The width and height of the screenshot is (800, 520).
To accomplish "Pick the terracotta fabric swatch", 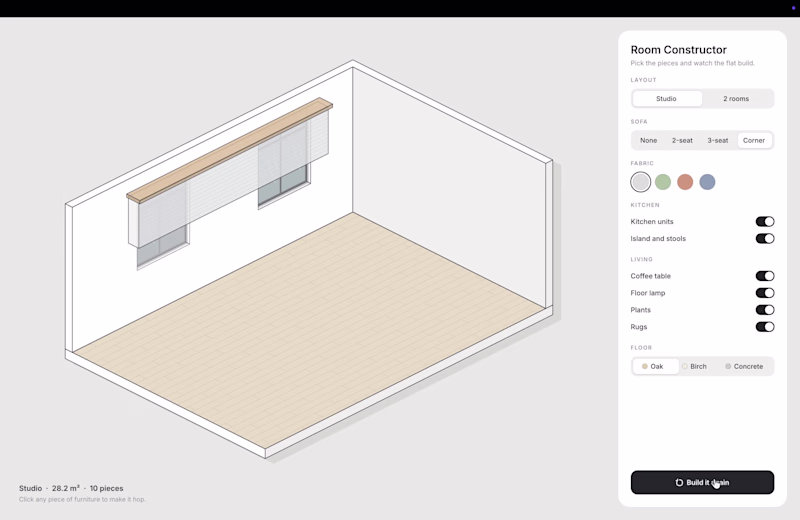I will pyautogui.click(x=685, y=182).
